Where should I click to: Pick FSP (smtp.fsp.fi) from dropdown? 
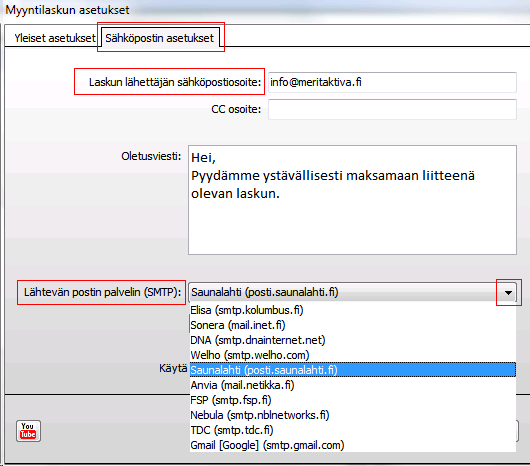point(353,400)
